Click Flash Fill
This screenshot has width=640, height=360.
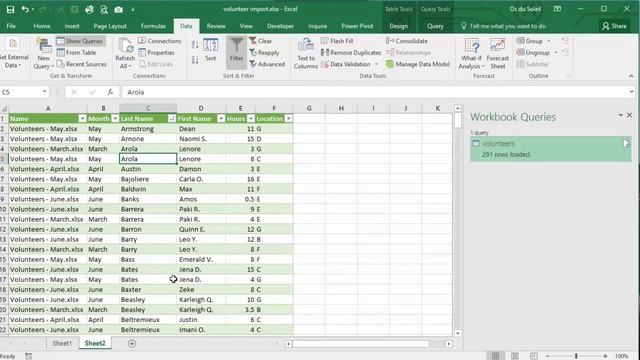click(337, 41)
